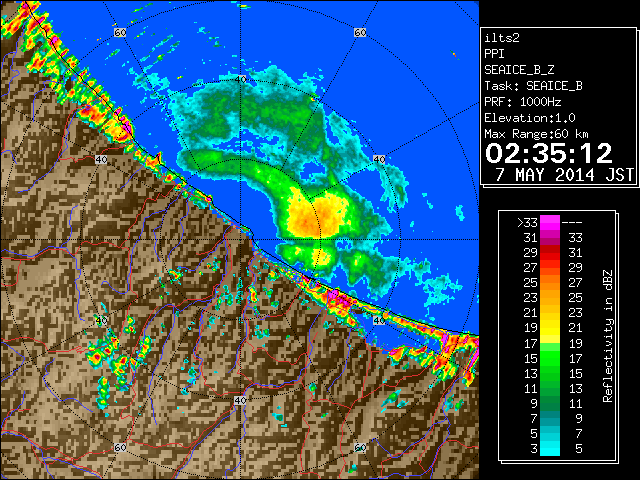Viewport: 640px width, 480px height.
Task: Select the radar origin where crosshair lines meet
Action: coord(240,240)
